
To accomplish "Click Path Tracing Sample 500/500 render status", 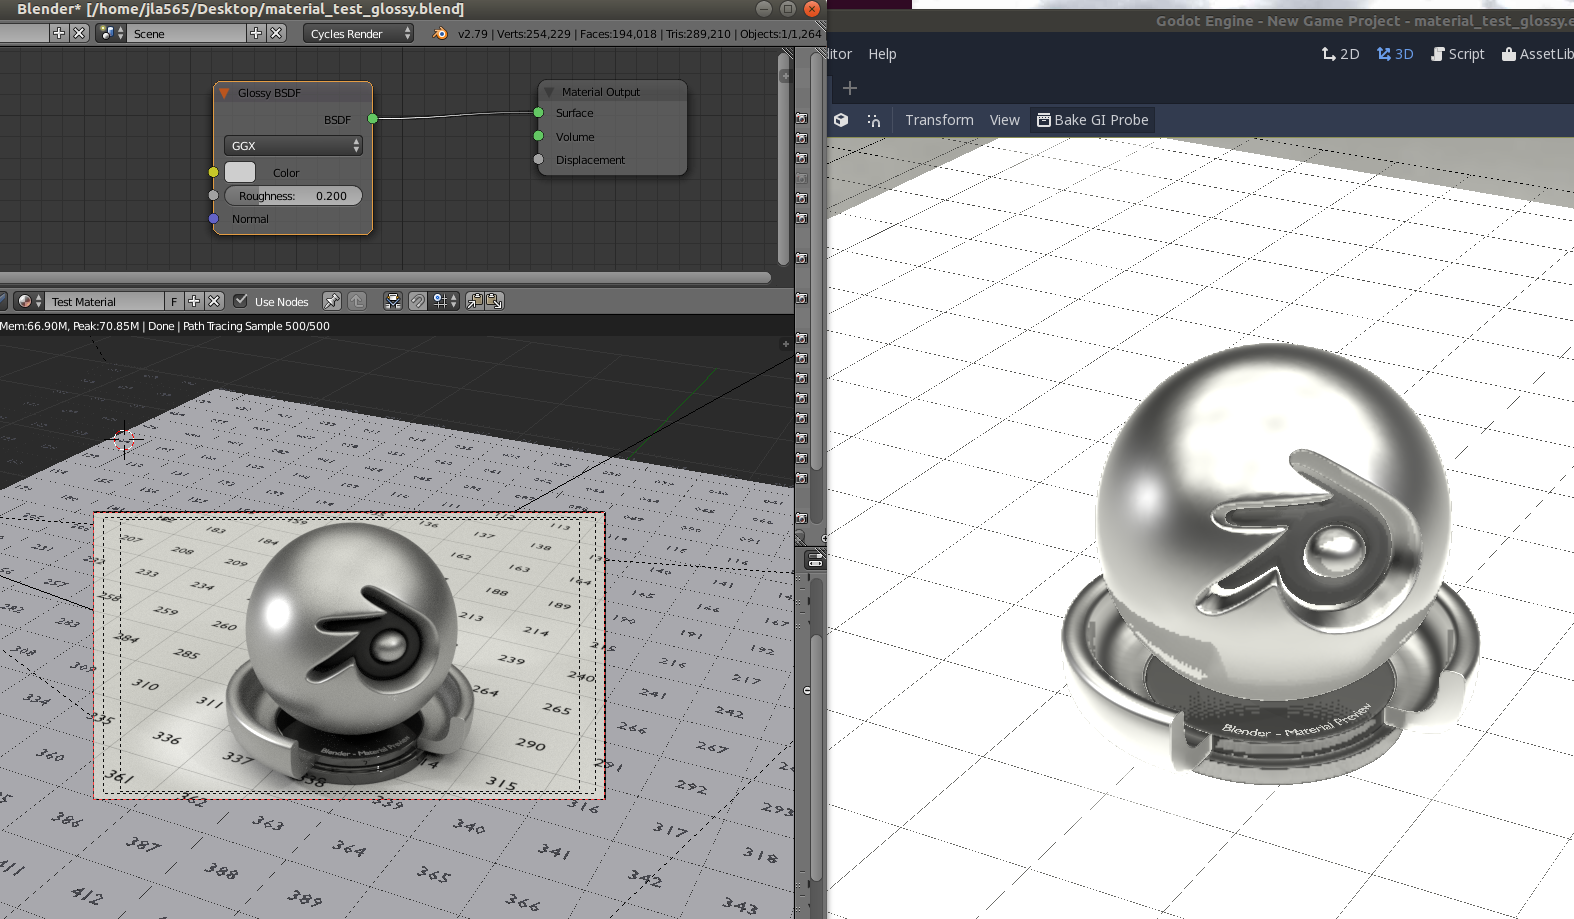I will point(256,326).
